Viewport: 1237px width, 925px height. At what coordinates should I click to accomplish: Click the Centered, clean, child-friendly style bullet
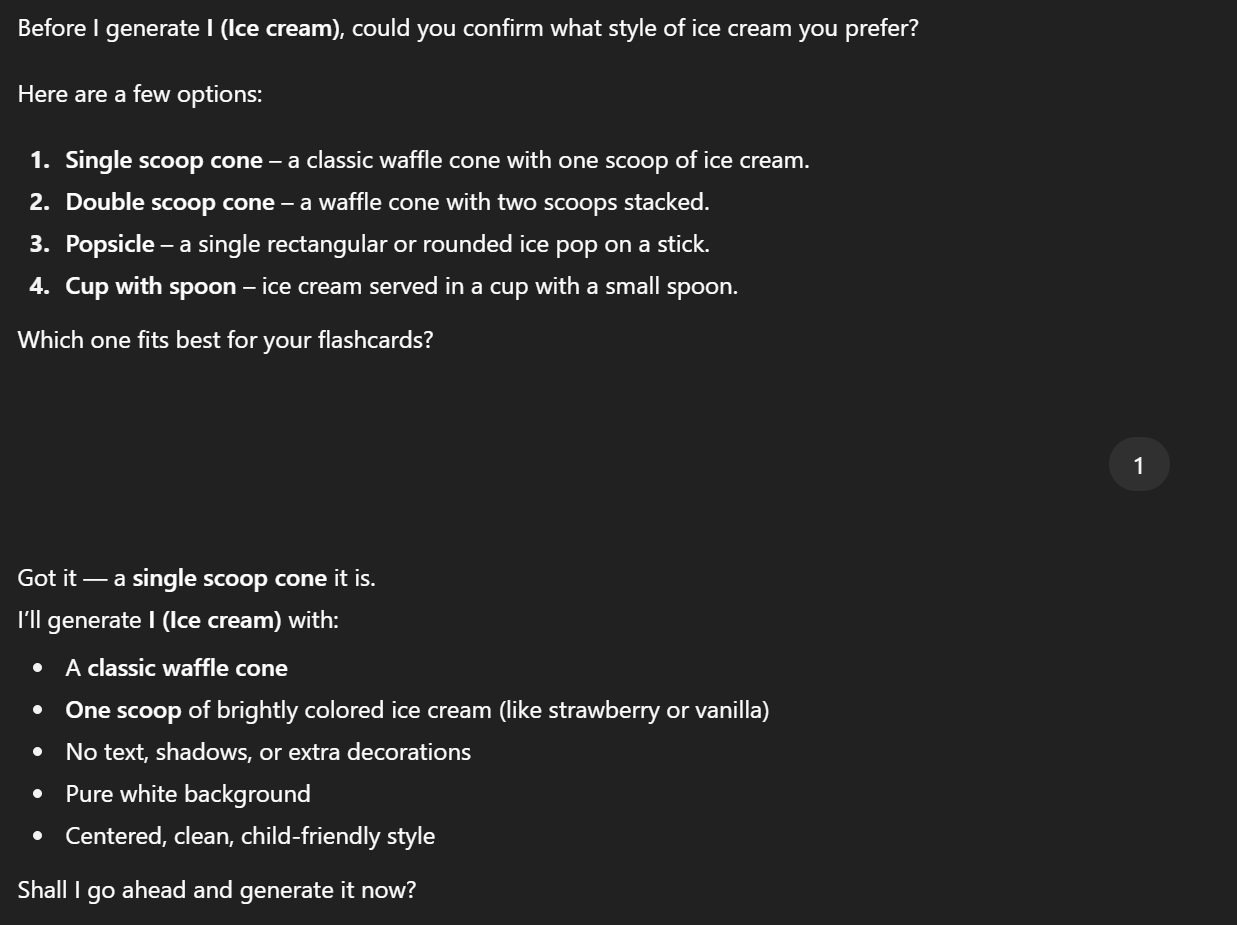(x=250, y=836)
